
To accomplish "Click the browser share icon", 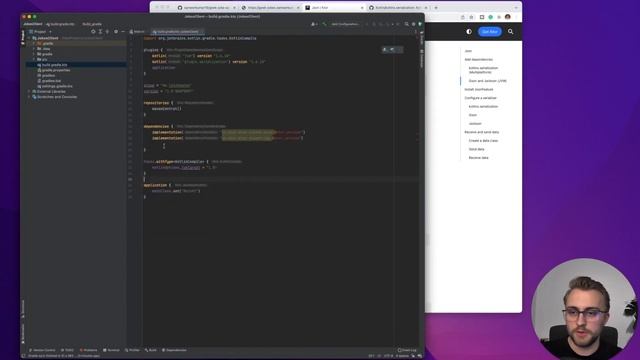I will point(462,17).
